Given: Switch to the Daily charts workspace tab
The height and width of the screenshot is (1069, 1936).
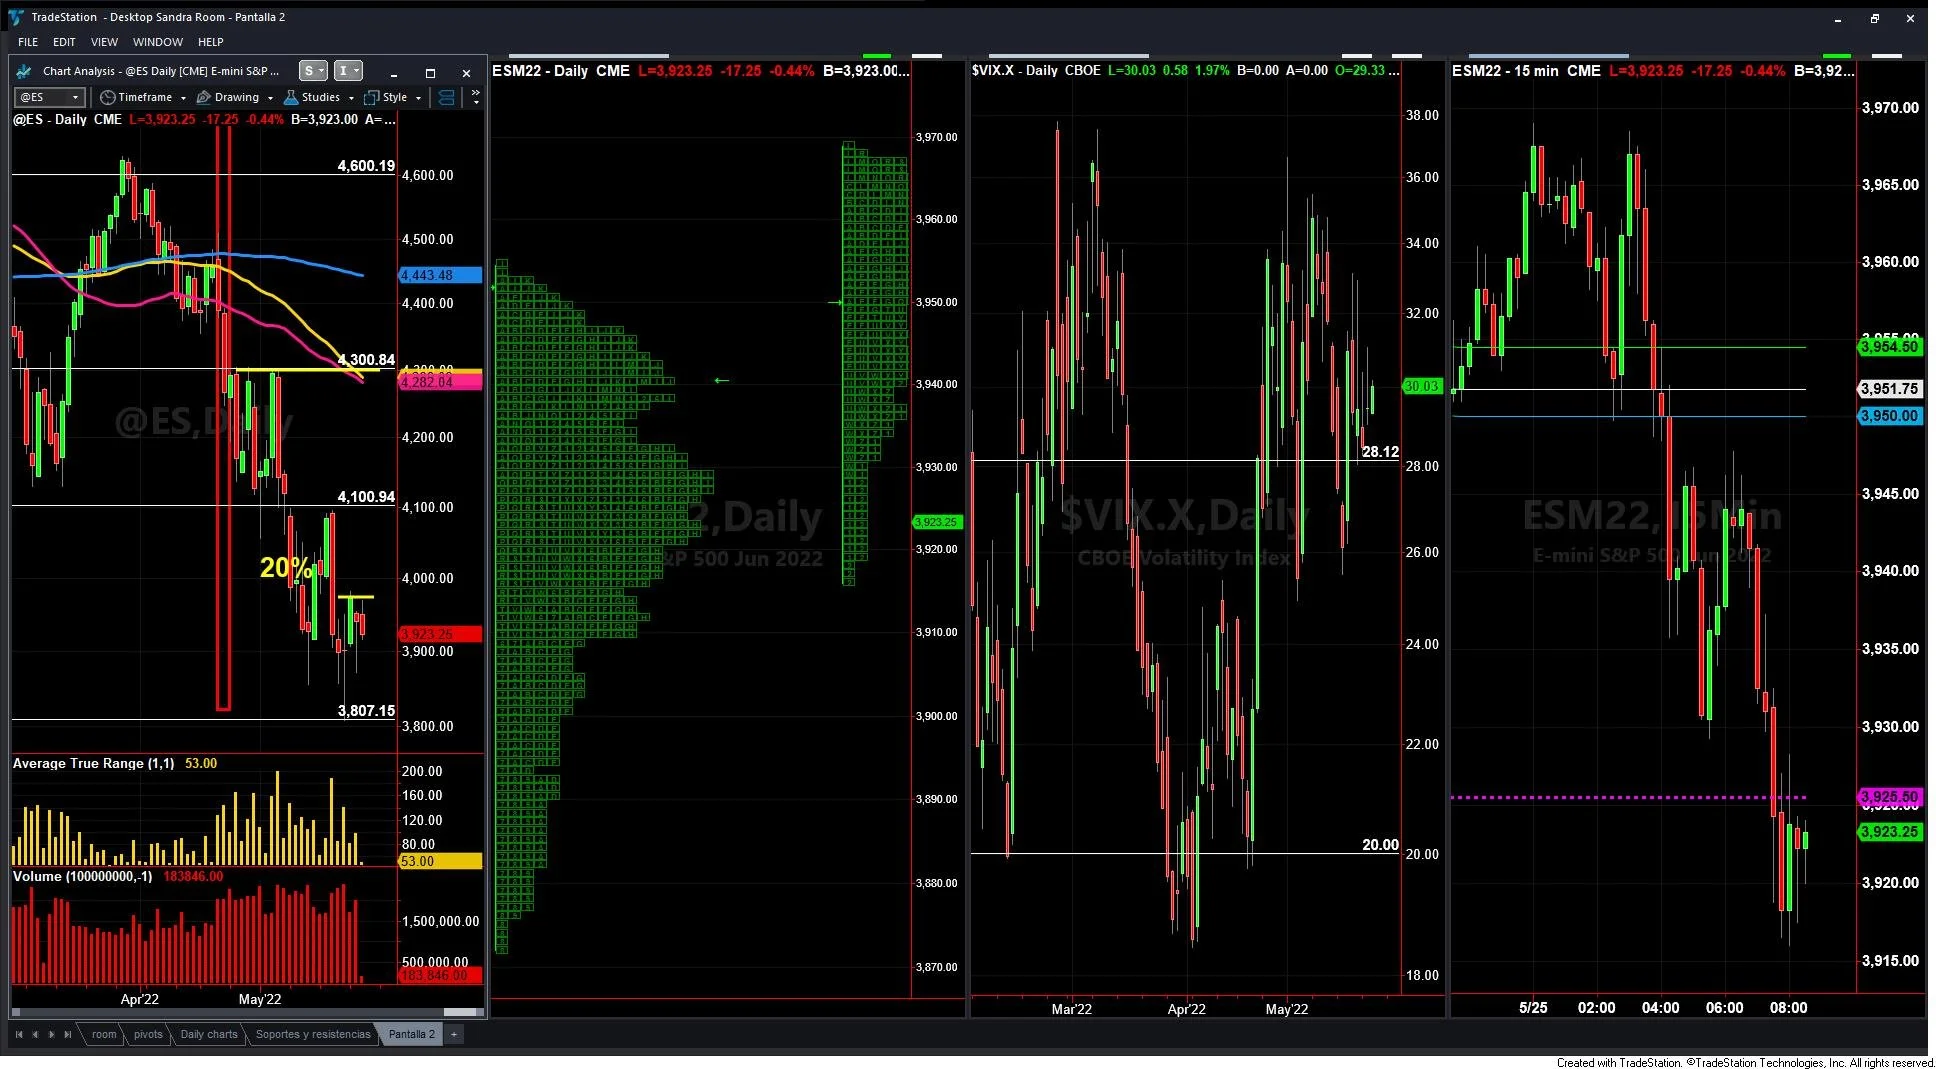Looking at the screenshot, I should (209, 1034).
